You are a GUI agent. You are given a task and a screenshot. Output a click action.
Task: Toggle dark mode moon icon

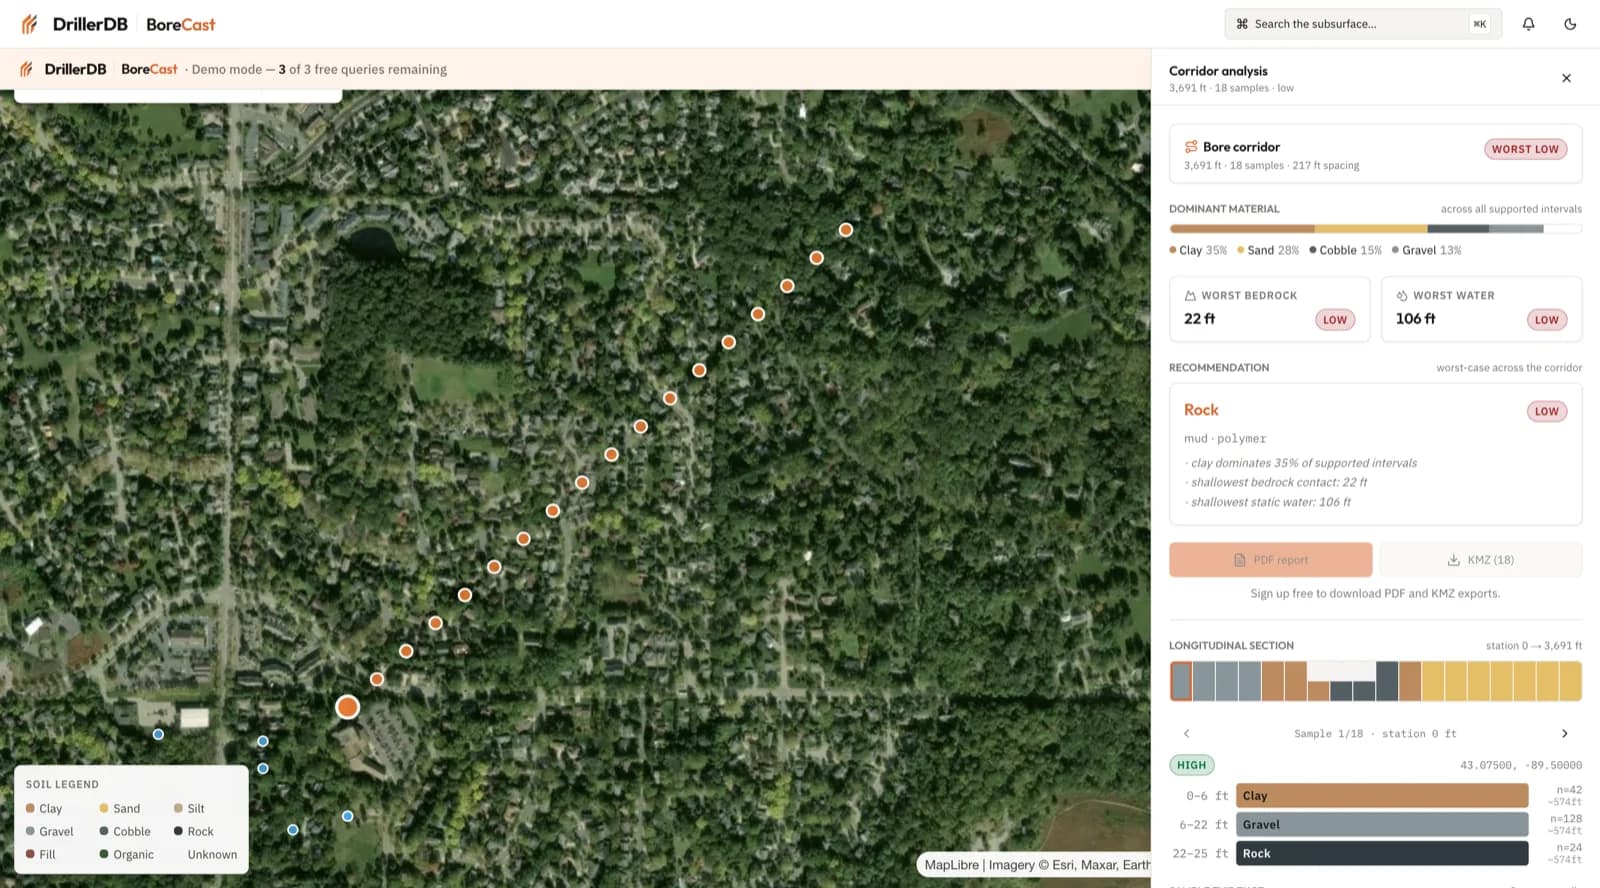coord(1570,24)
